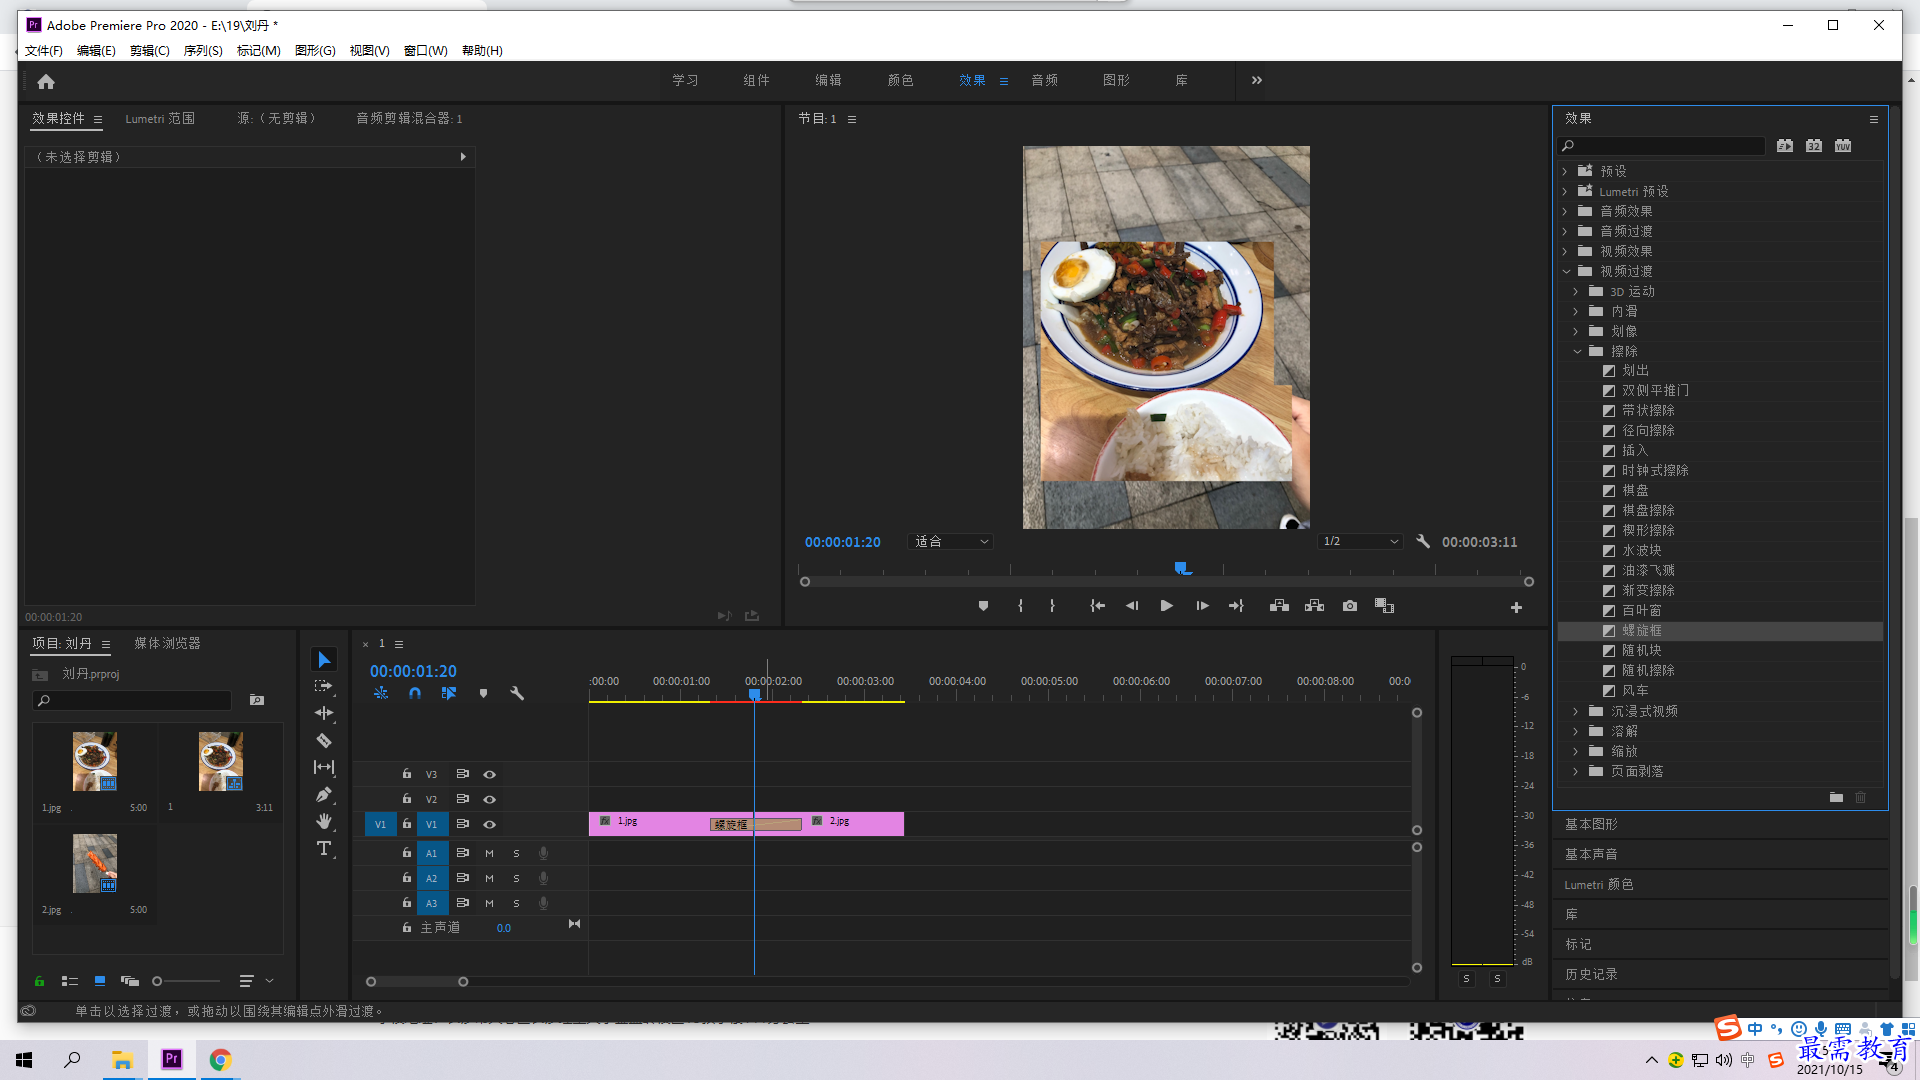Click the YUV effects filter icon
Screen dimensions: 1920x1080
1843,146
